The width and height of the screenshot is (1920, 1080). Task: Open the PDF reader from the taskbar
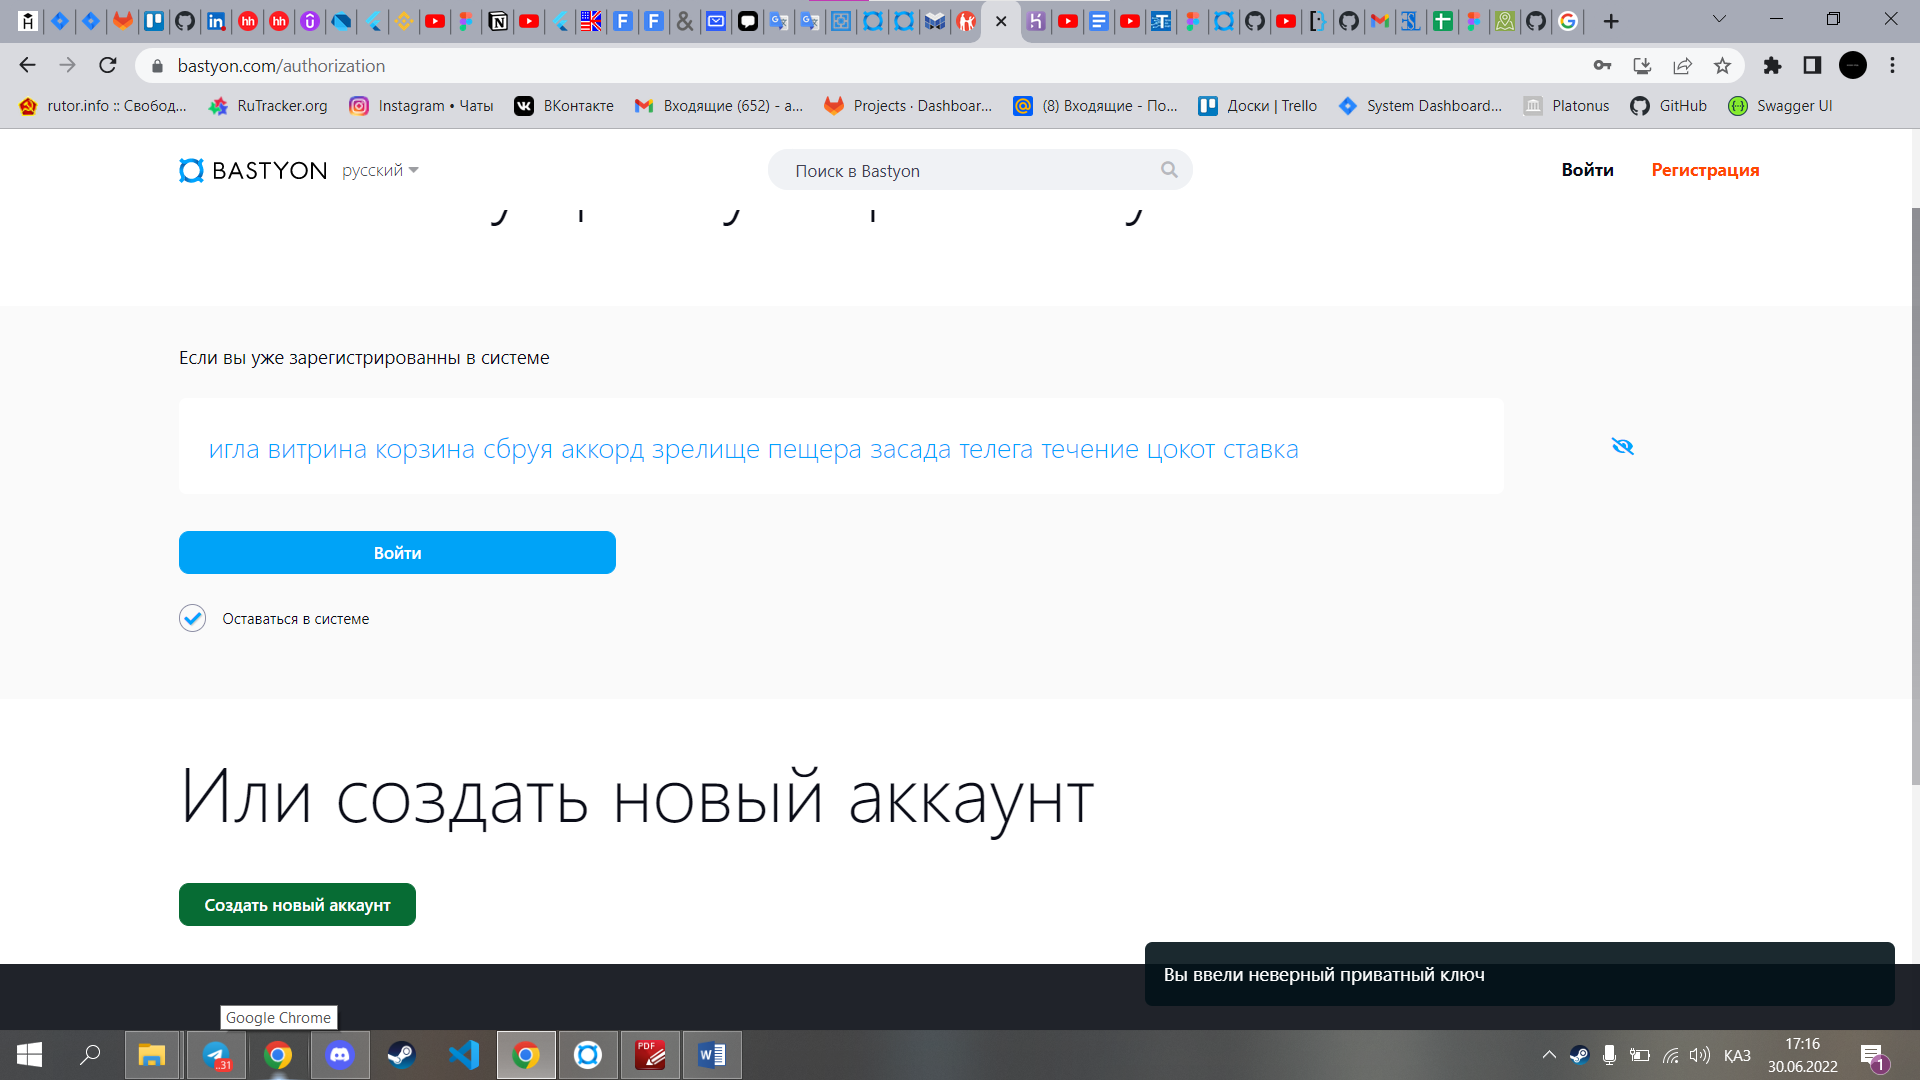pyautogui.click(x=650, y=1055)
